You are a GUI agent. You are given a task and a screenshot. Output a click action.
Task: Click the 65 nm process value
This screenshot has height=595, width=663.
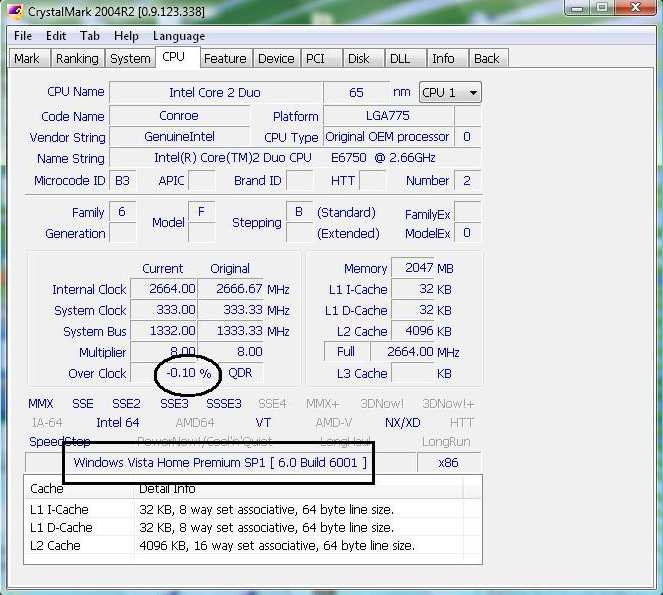(356, 93)
